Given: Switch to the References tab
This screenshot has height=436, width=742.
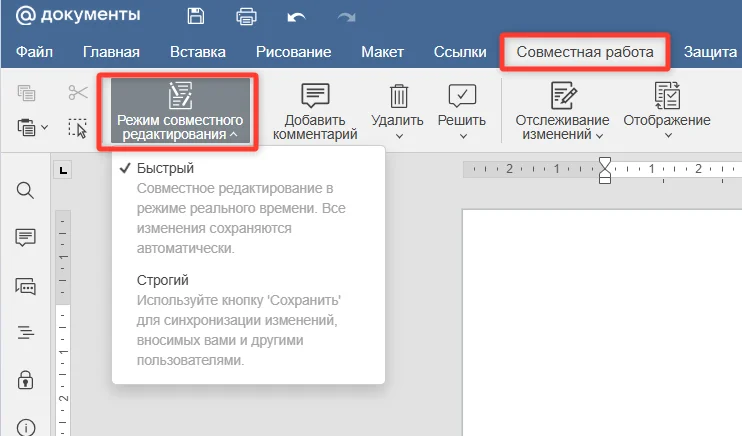Looking at the screenshot, I should [460, 52].
